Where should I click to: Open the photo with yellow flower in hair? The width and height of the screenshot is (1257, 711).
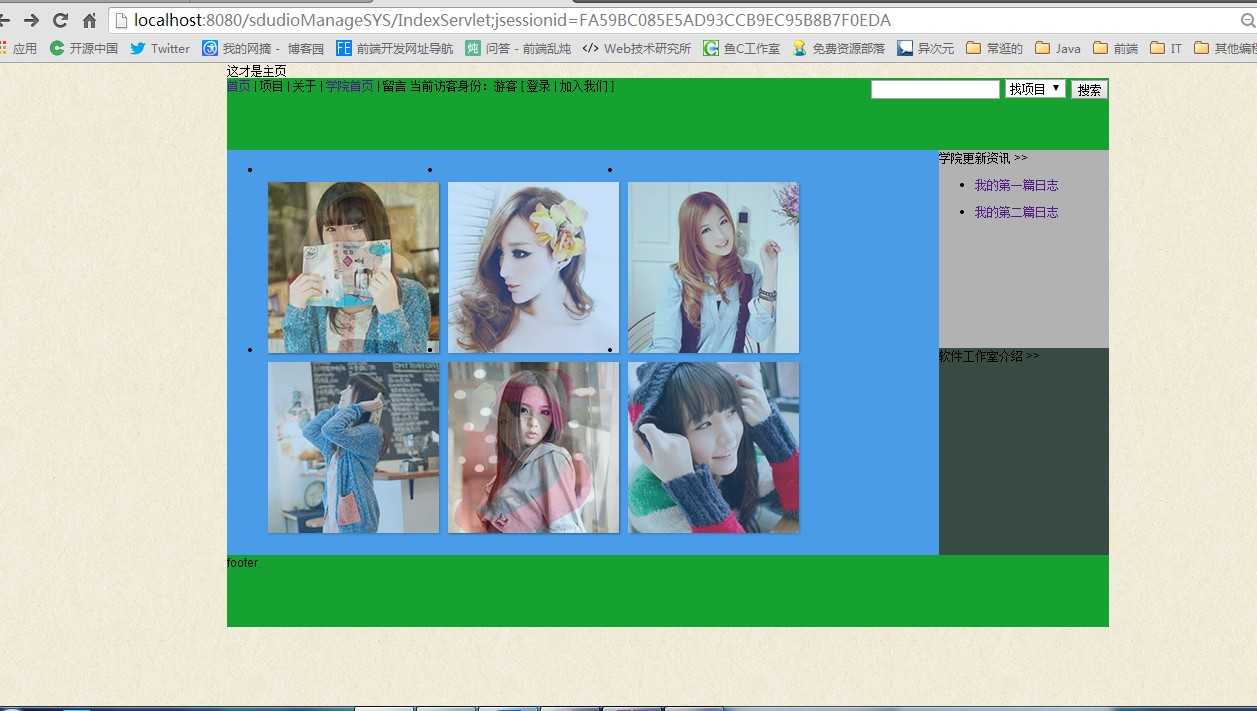533,267
